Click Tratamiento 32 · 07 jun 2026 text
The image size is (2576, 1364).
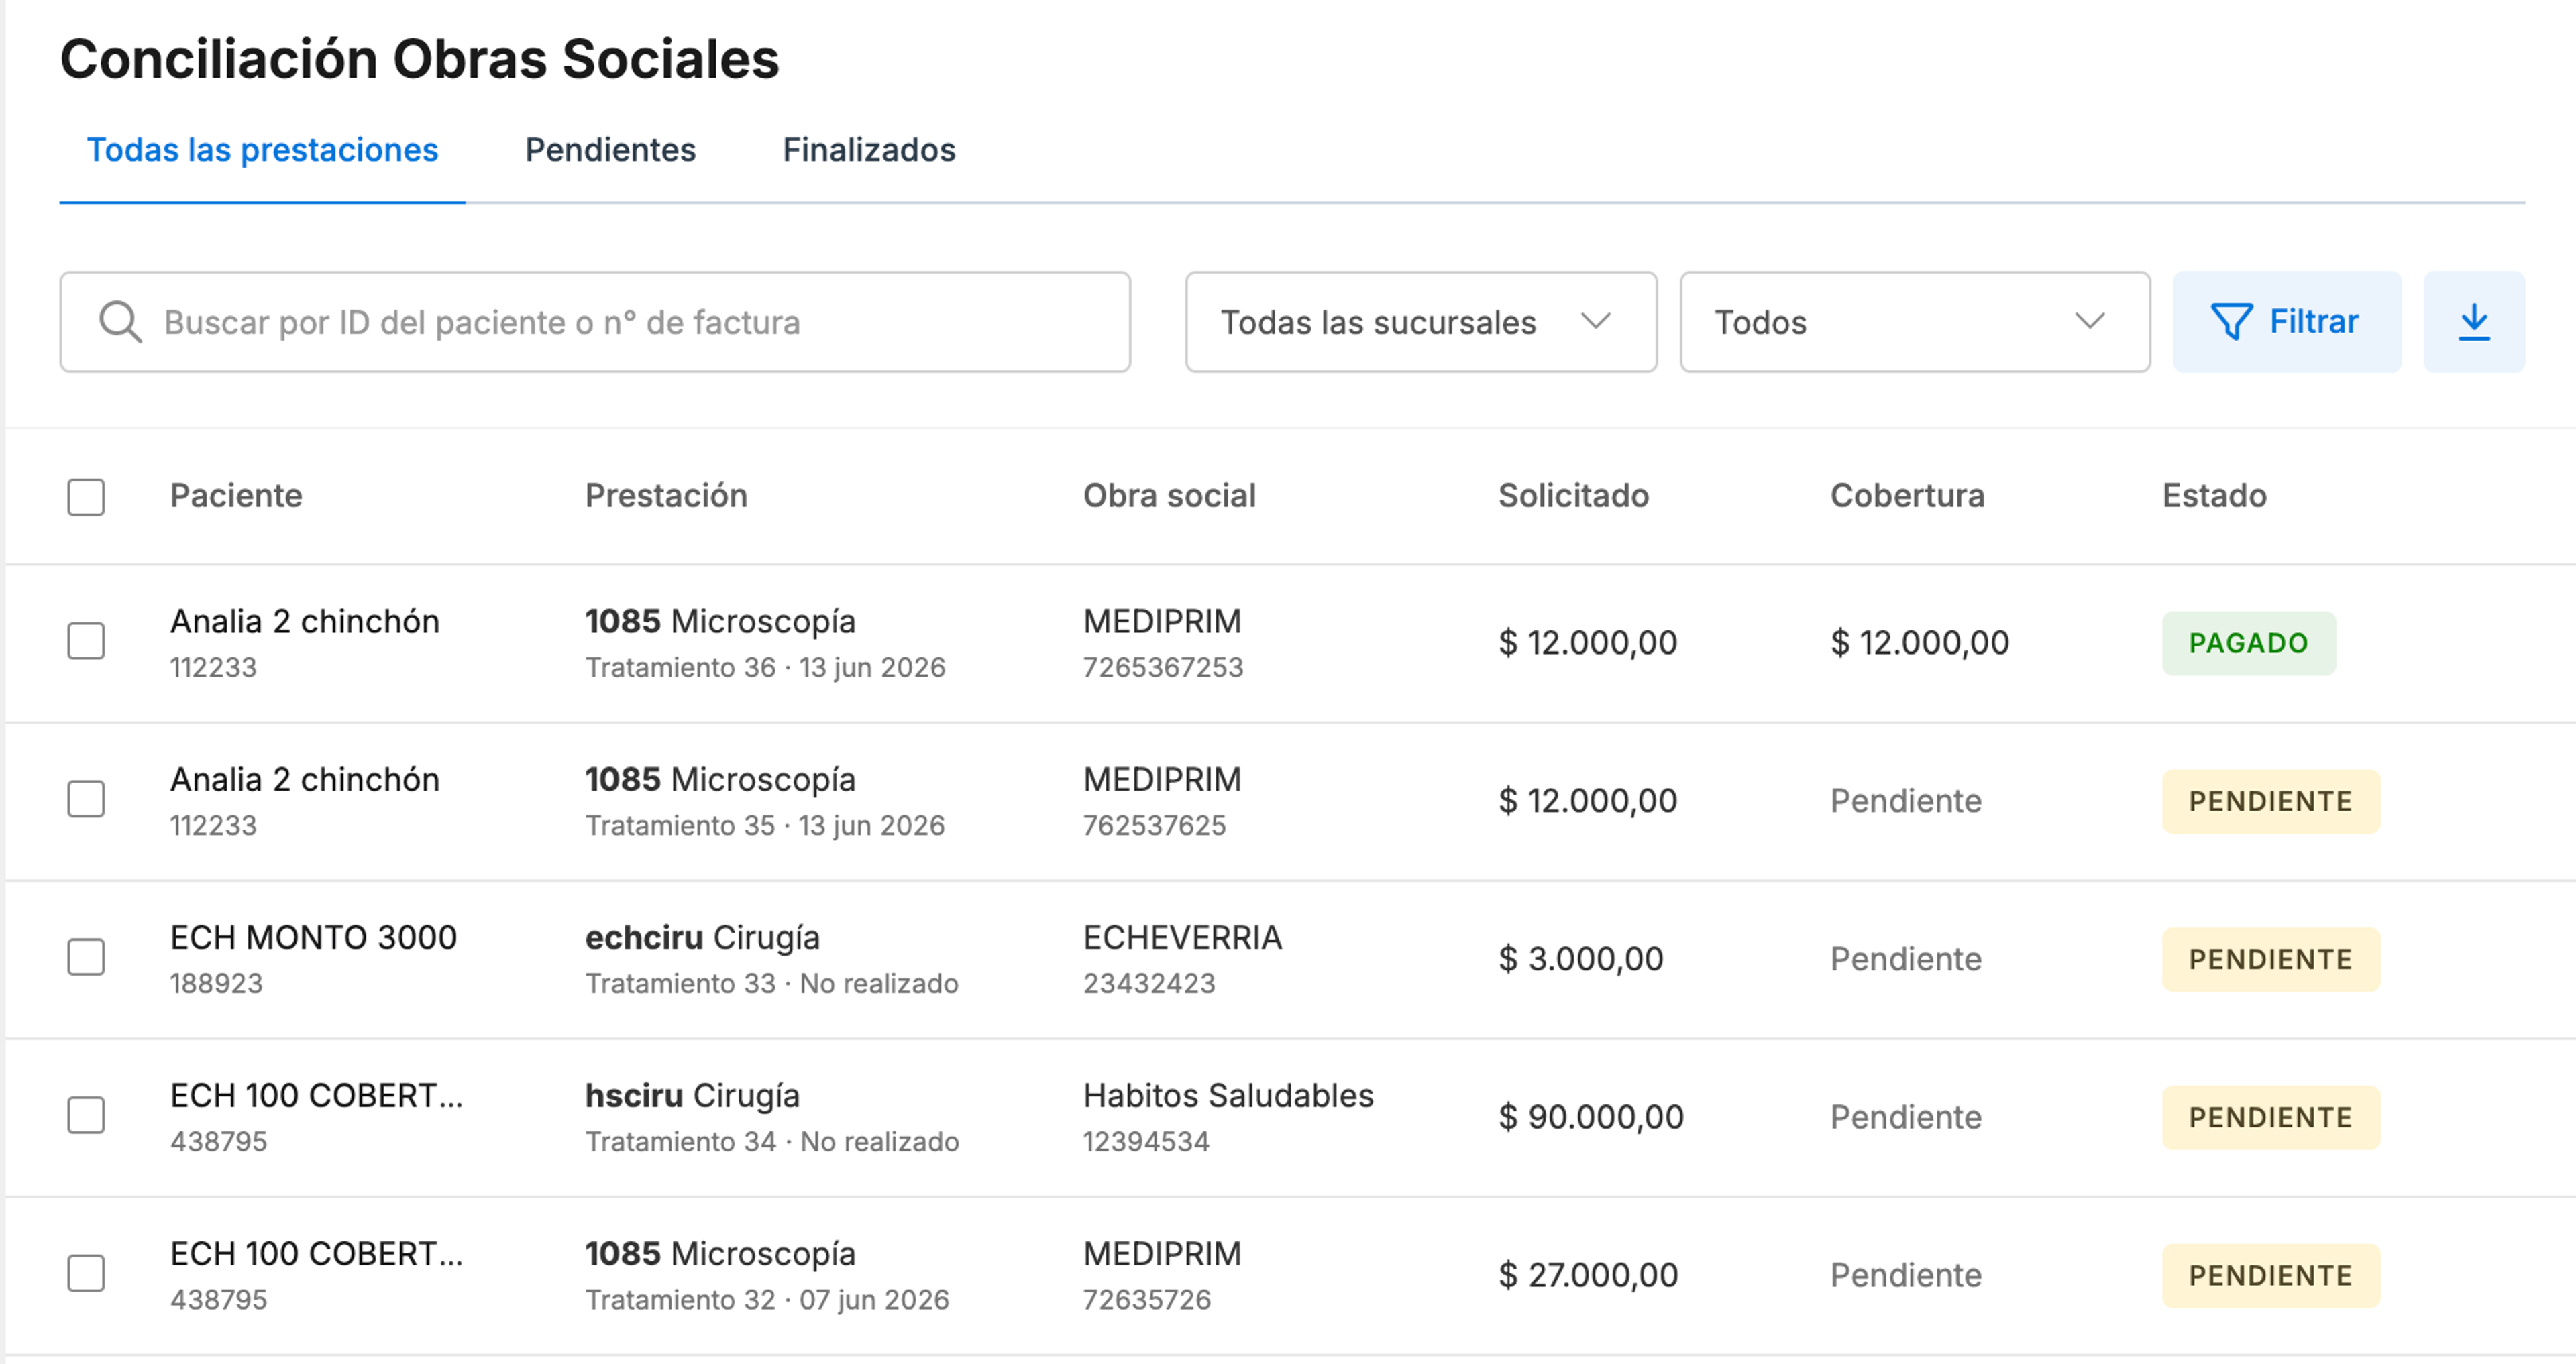pos(767,1299)
